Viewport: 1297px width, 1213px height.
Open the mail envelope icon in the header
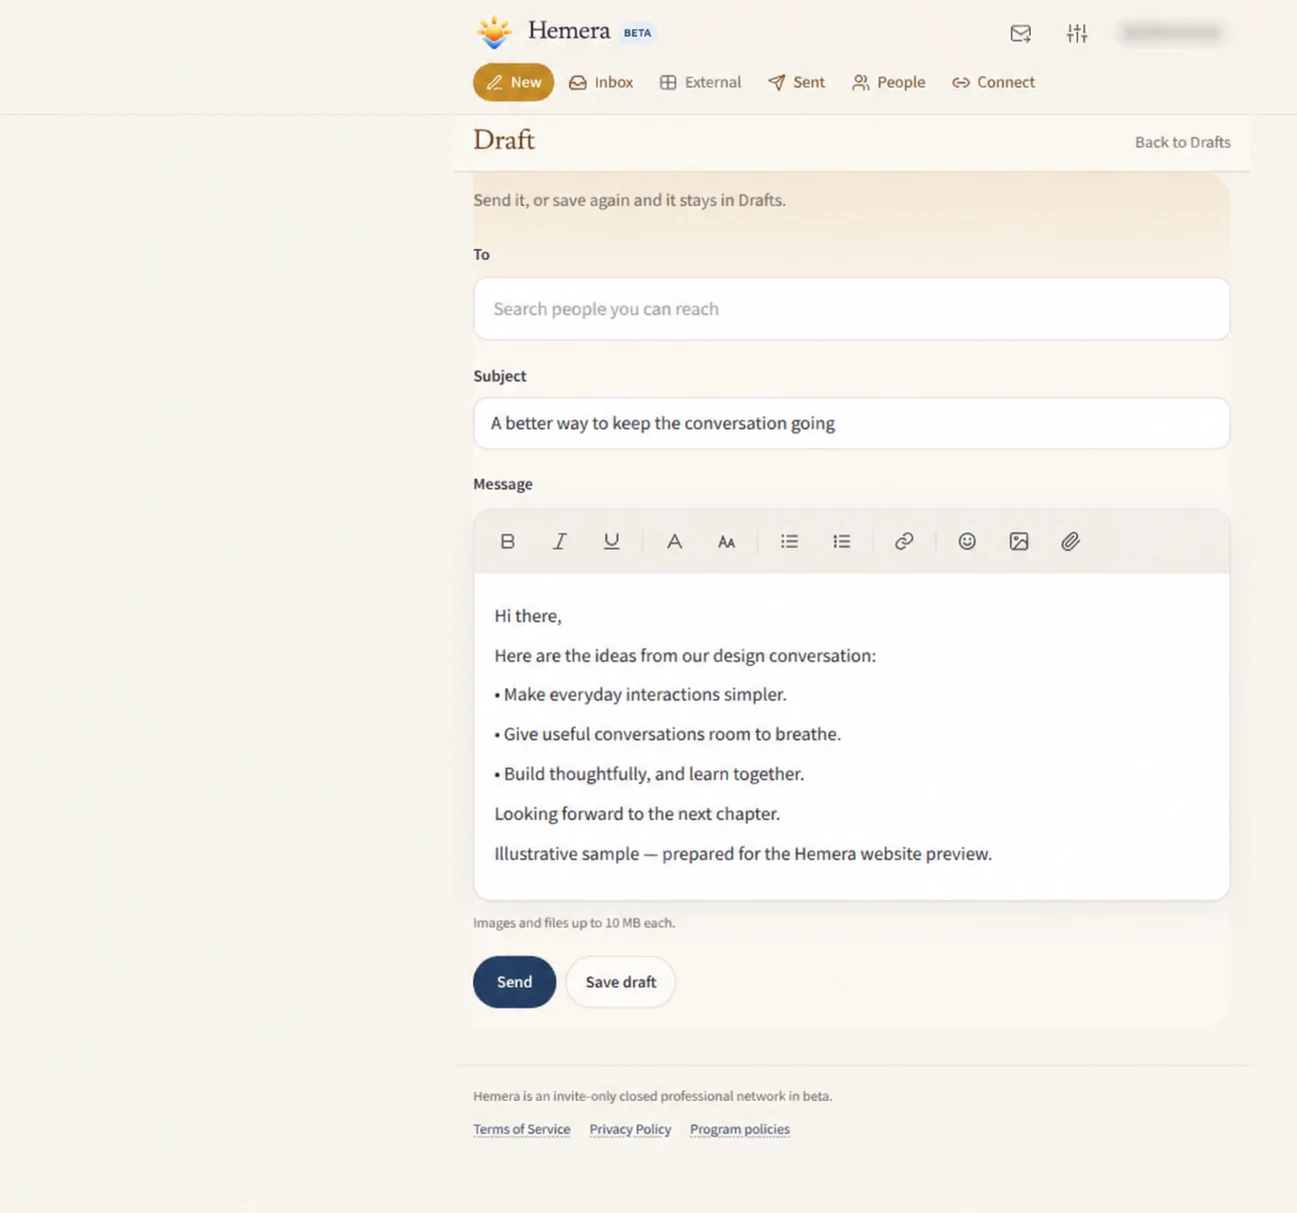(1020, 33)
